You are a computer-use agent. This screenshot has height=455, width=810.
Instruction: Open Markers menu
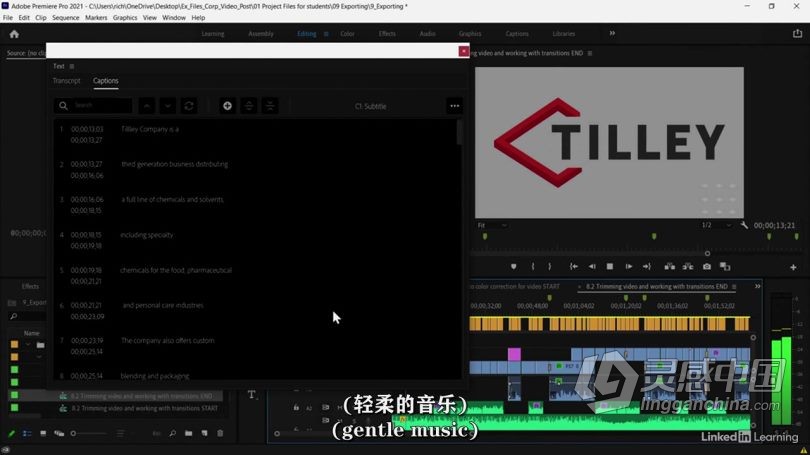pyautogui.click(x=96, y=18)
